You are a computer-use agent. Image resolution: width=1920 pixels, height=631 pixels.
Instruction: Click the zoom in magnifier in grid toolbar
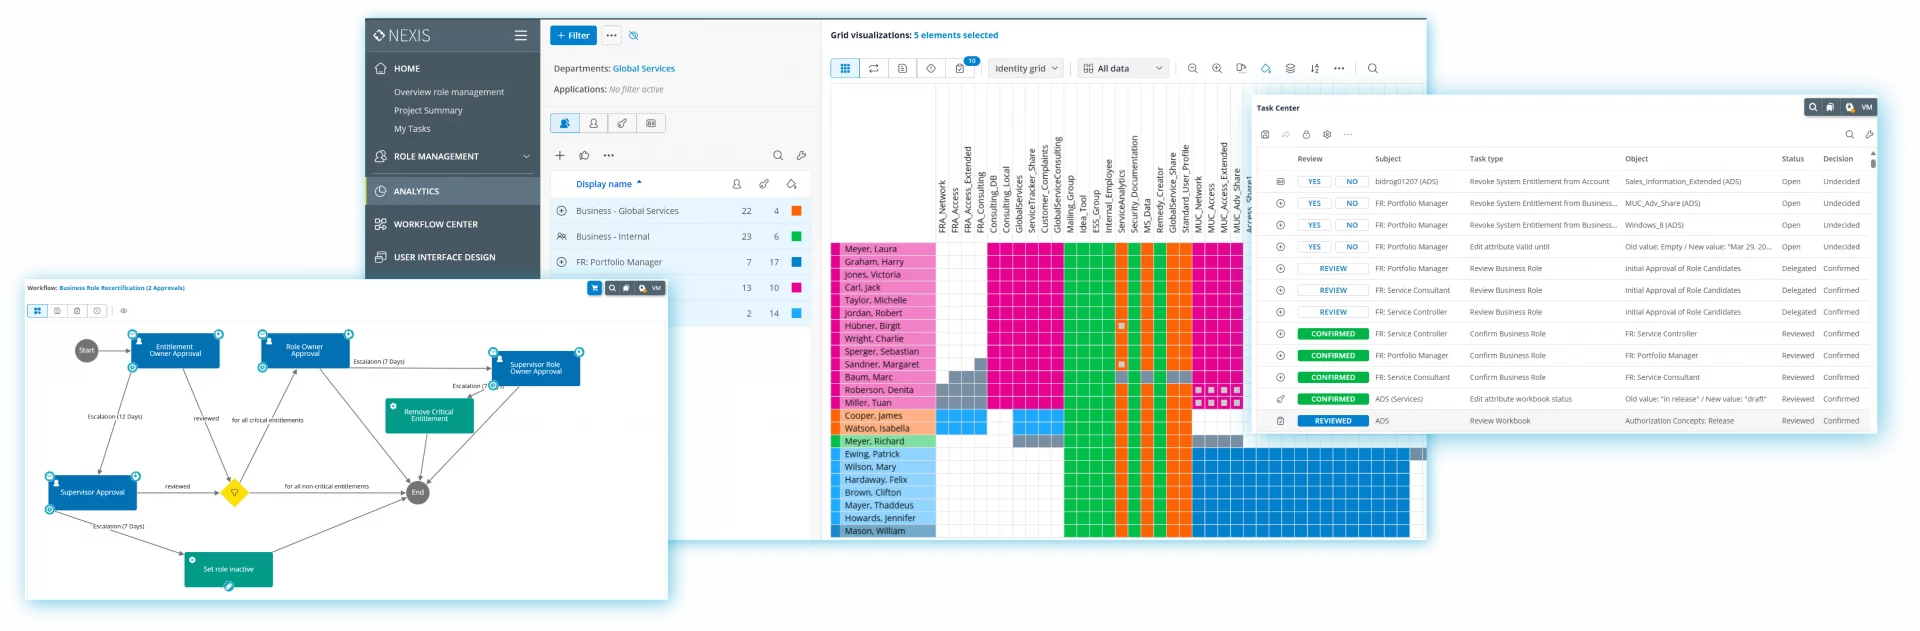1217,69
